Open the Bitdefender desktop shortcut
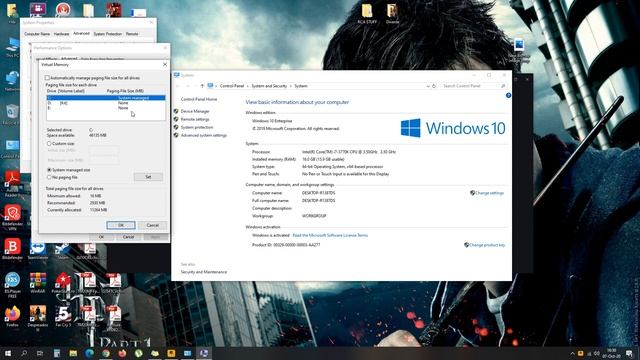Screen dimensions: 640x360 click(x=12, y=249)
